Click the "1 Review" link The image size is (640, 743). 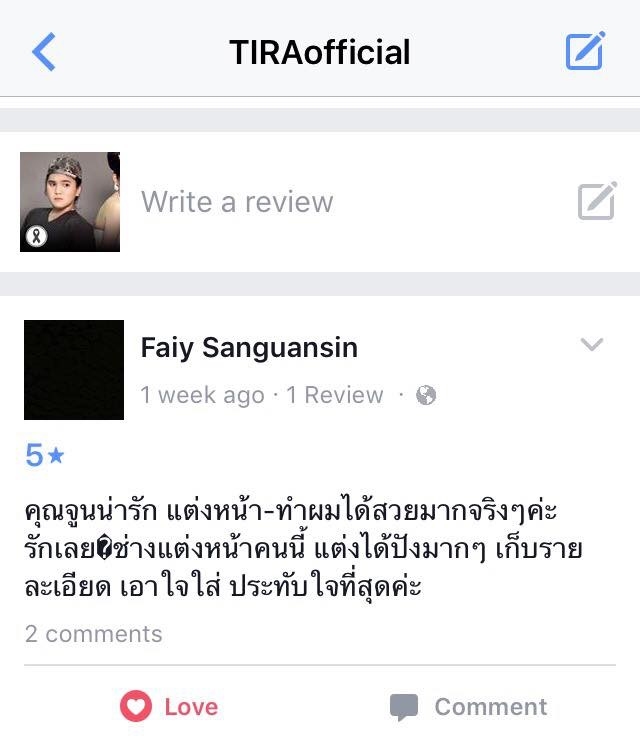(334, 395)
